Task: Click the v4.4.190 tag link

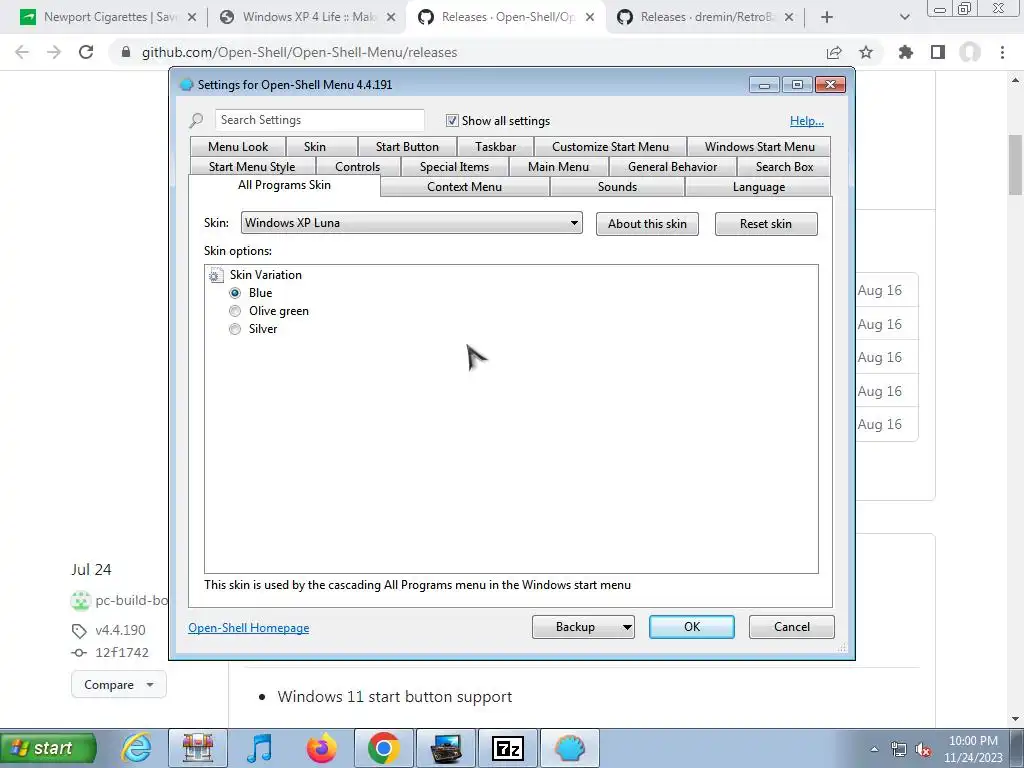Action: [x=120, y=630]
